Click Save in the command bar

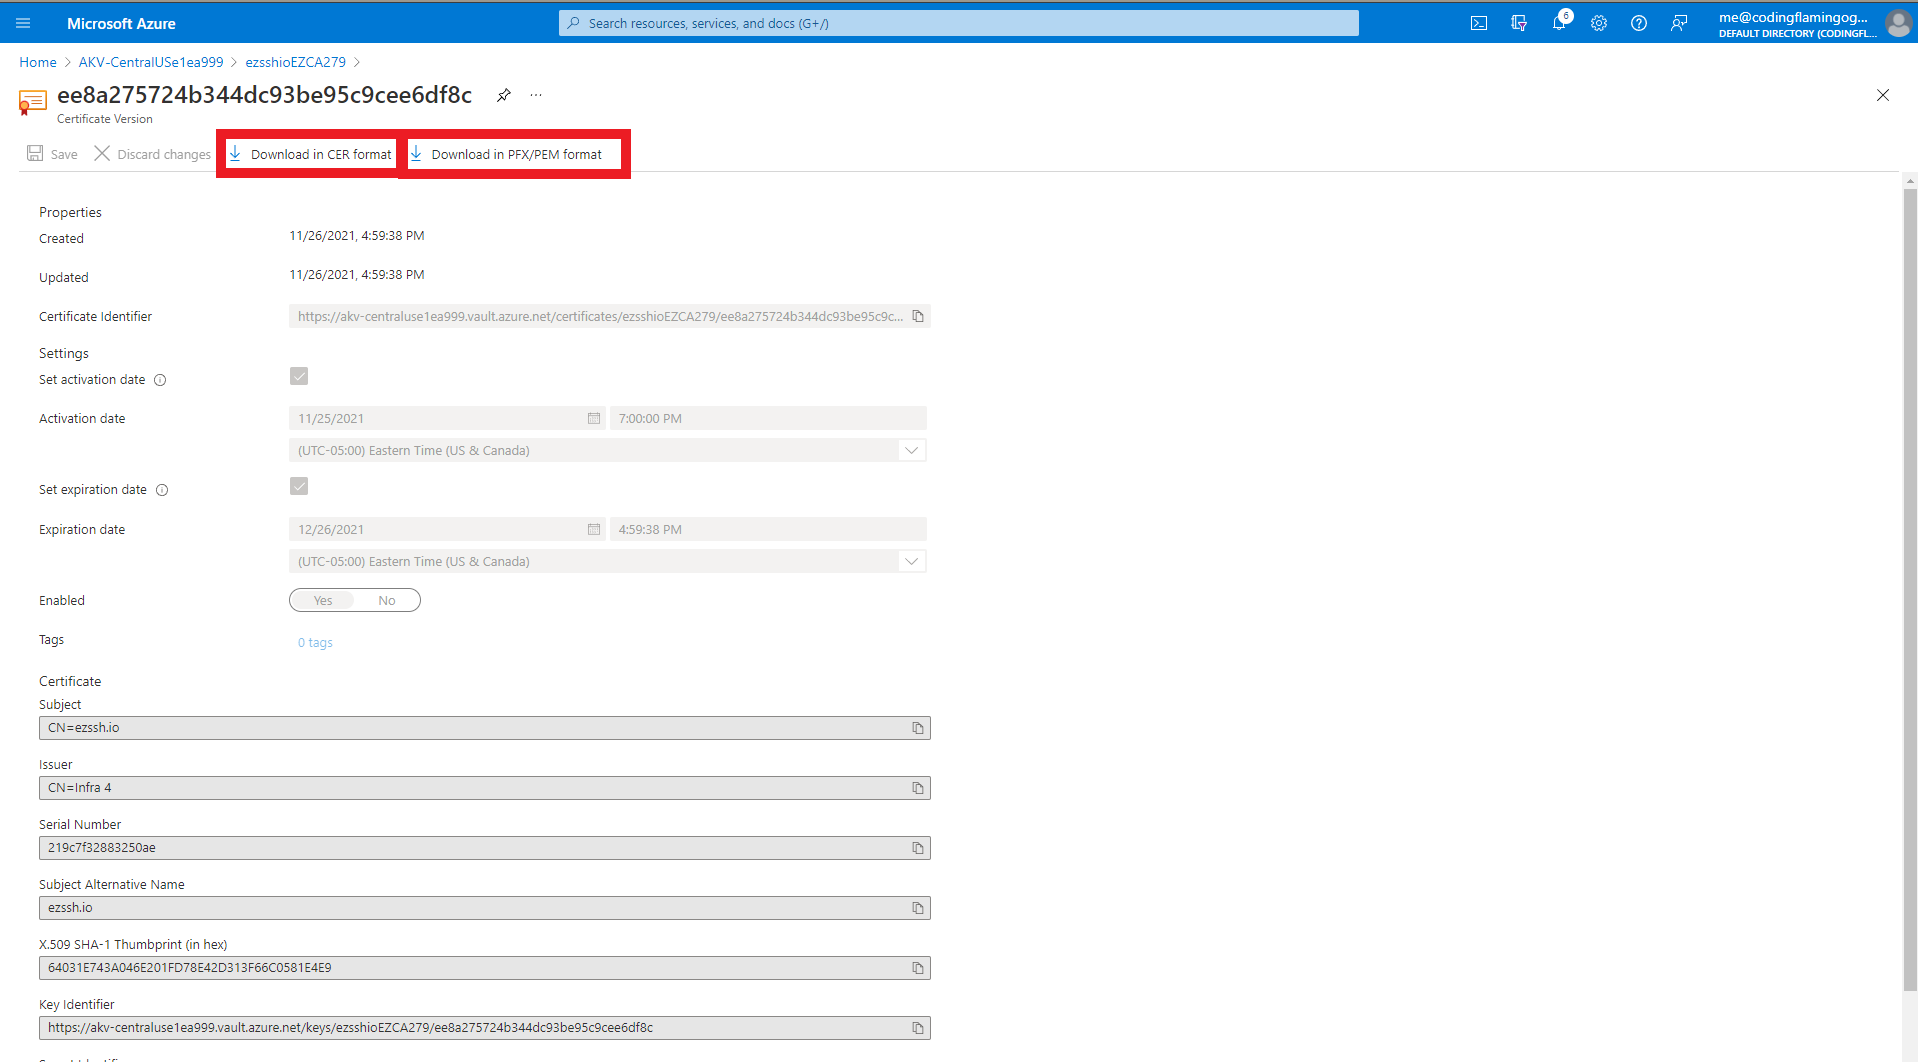(52, 154)
